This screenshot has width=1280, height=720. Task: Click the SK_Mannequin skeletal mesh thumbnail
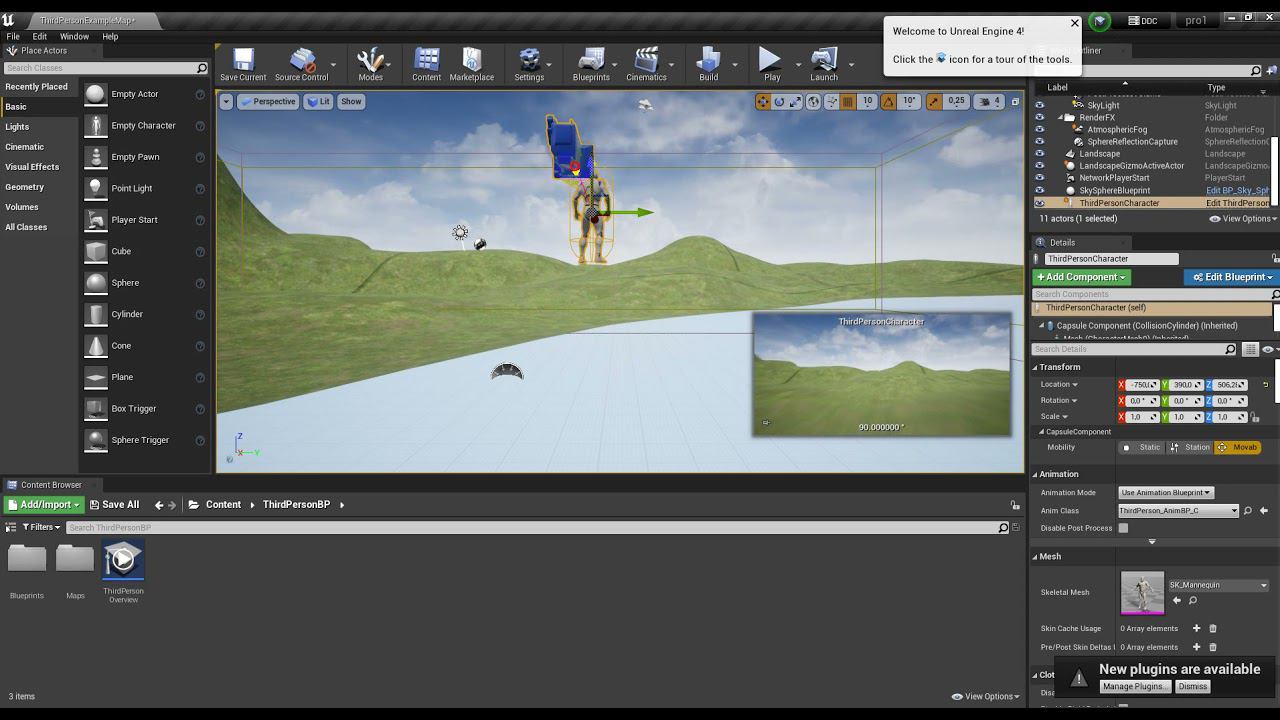pos(1142,592)
